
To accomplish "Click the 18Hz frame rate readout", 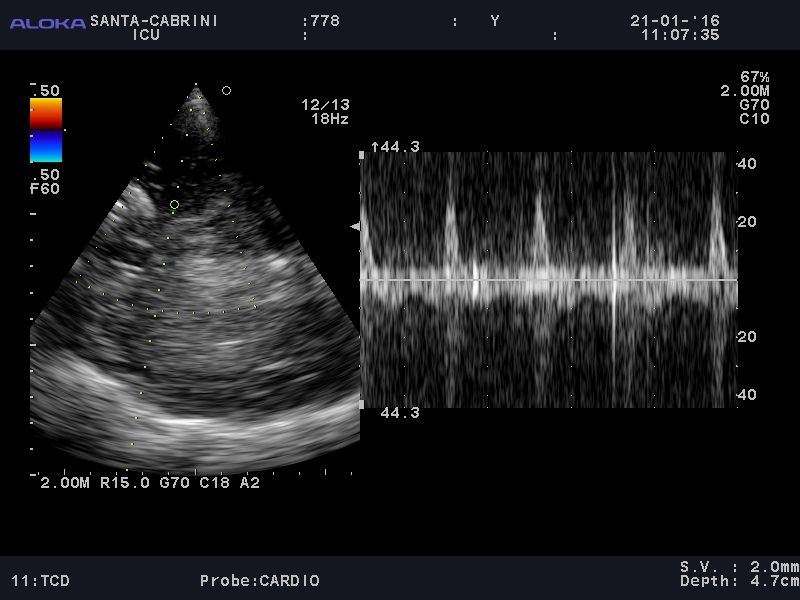I will (329, 118).
